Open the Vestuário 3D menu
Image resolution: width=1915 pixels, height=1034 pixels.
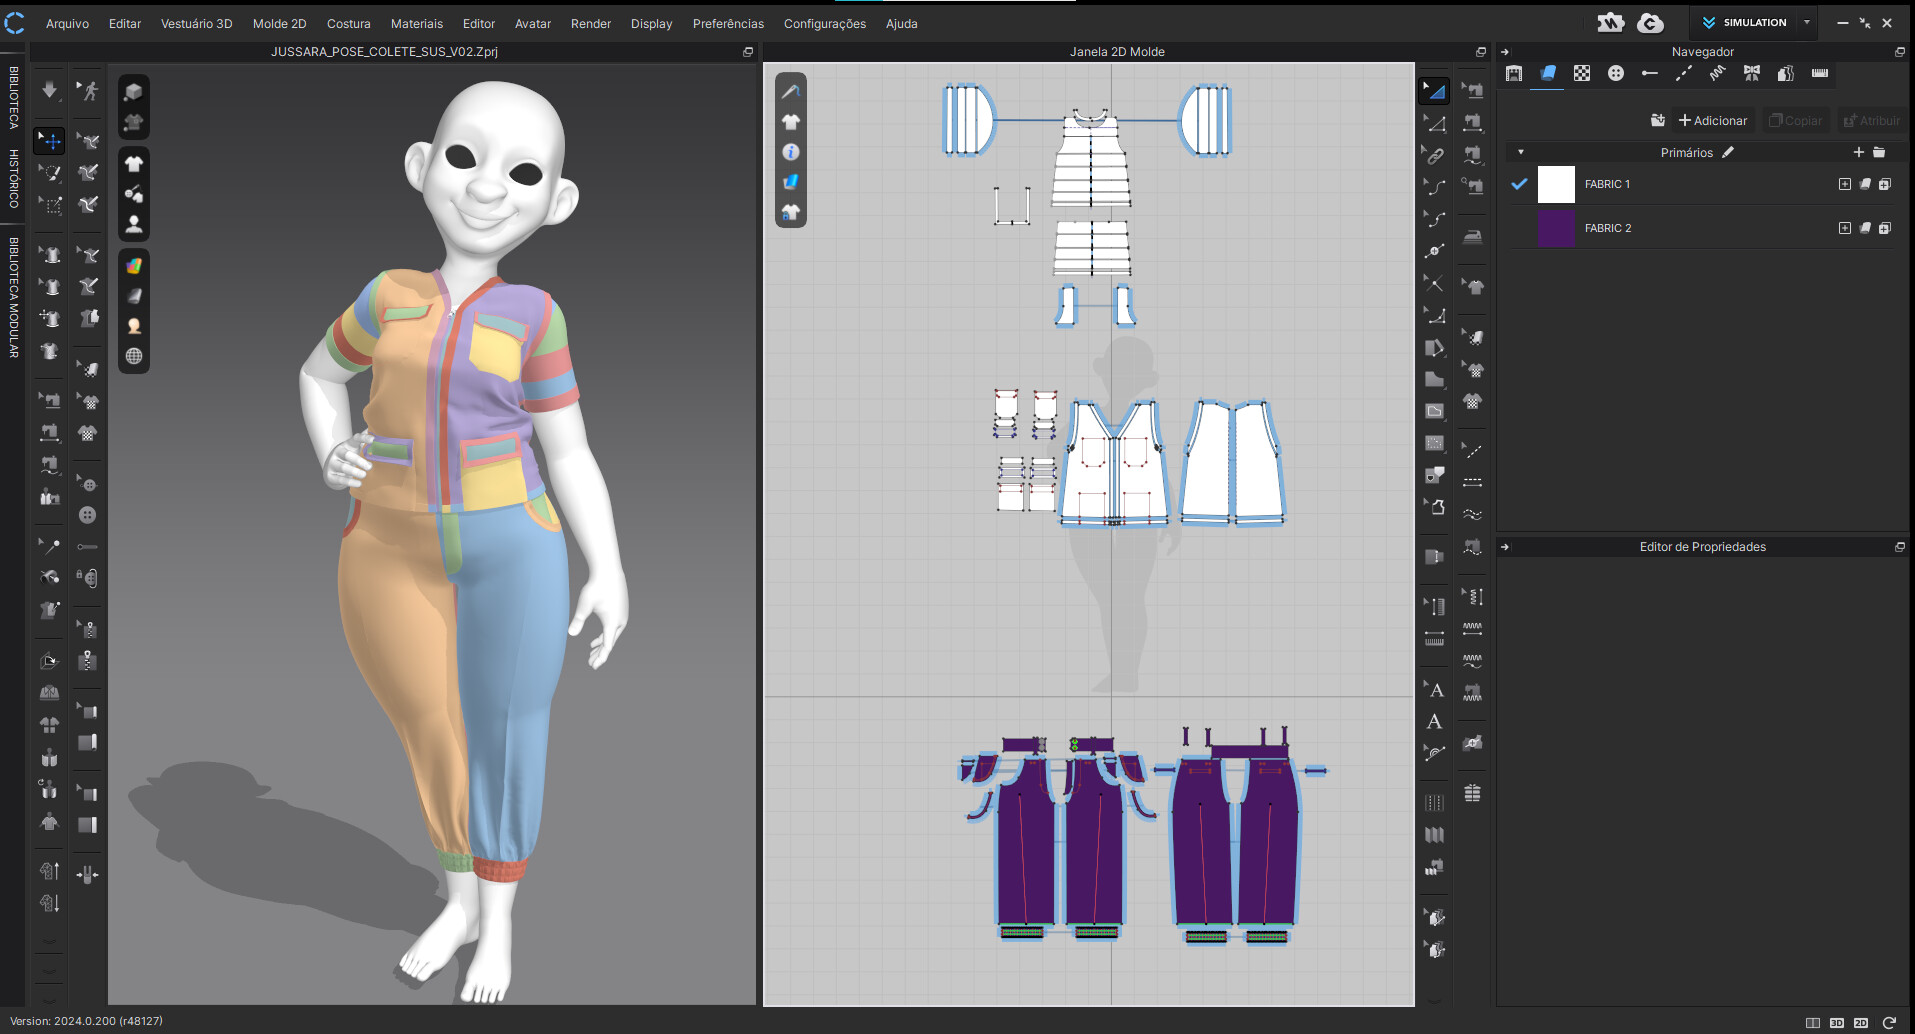coord(197,23)
